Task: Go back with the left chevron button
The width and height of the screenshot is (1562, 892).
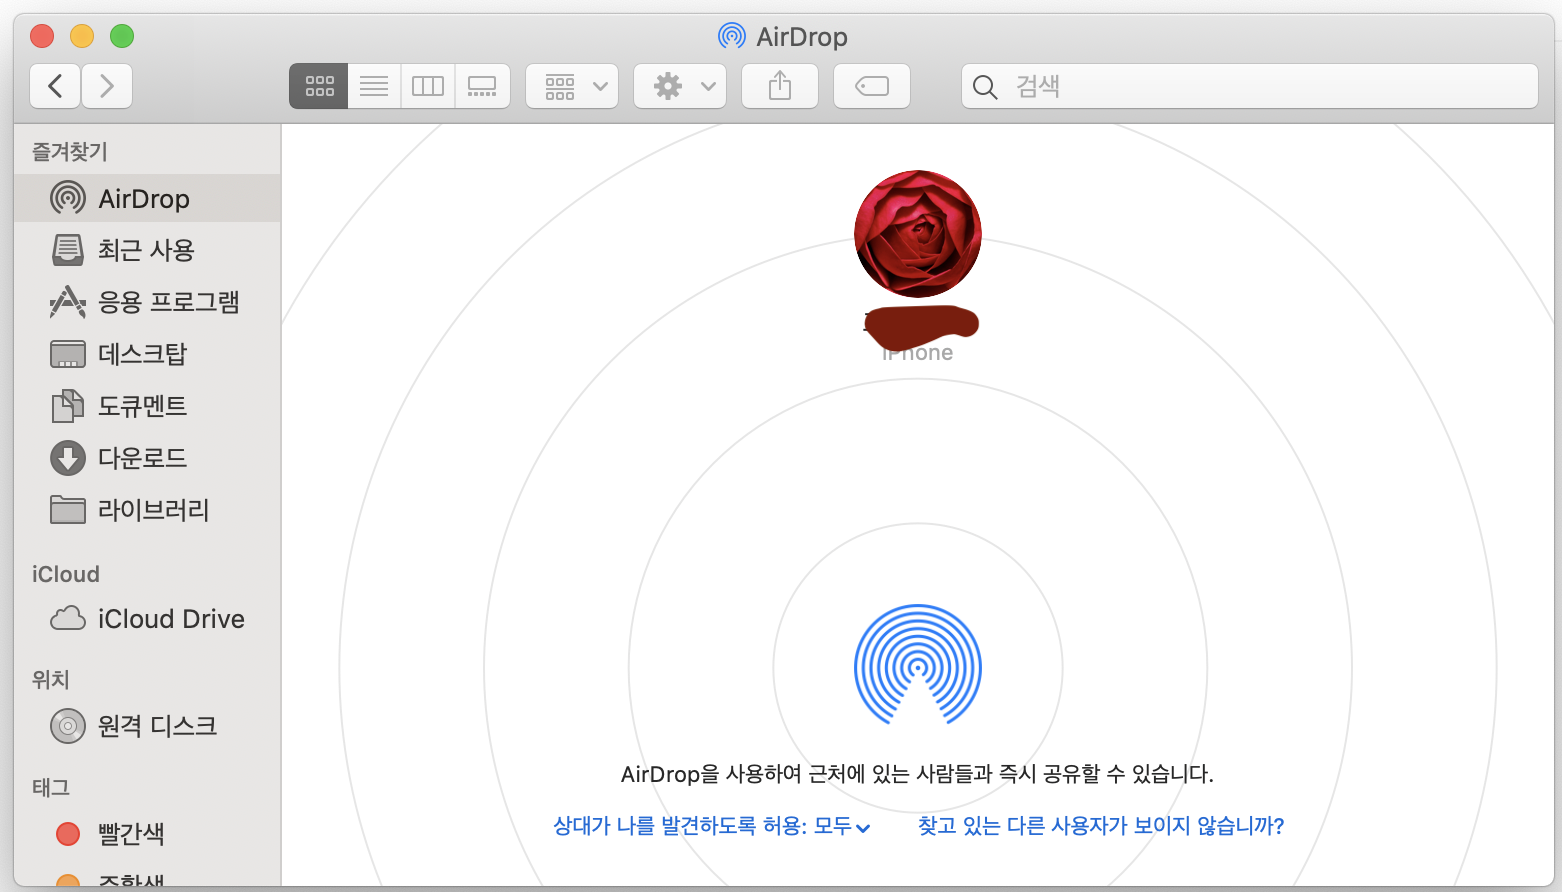Action: pyautogui.click(x=56, y=86)
